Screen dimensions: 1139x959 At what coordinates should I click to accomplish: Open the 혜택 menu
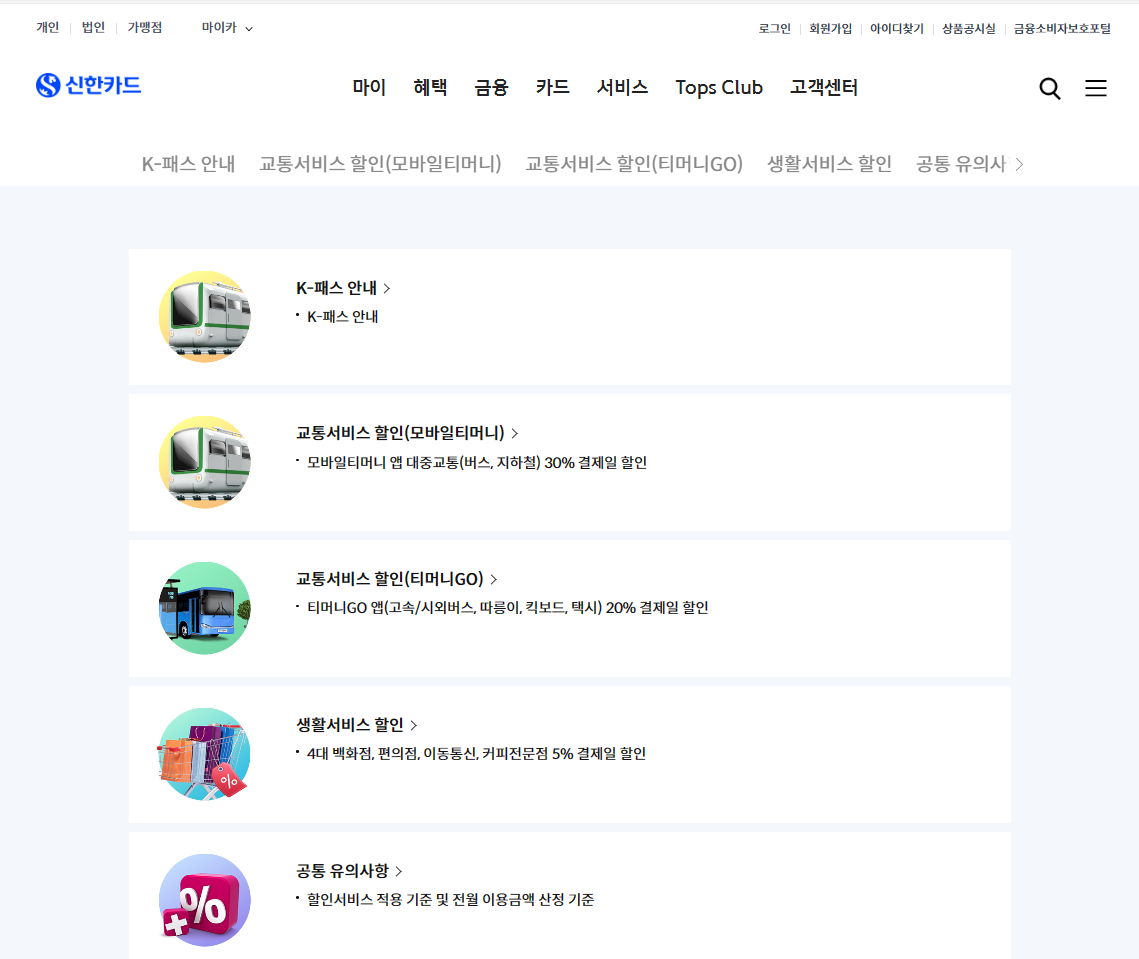[x=430, y=88]
